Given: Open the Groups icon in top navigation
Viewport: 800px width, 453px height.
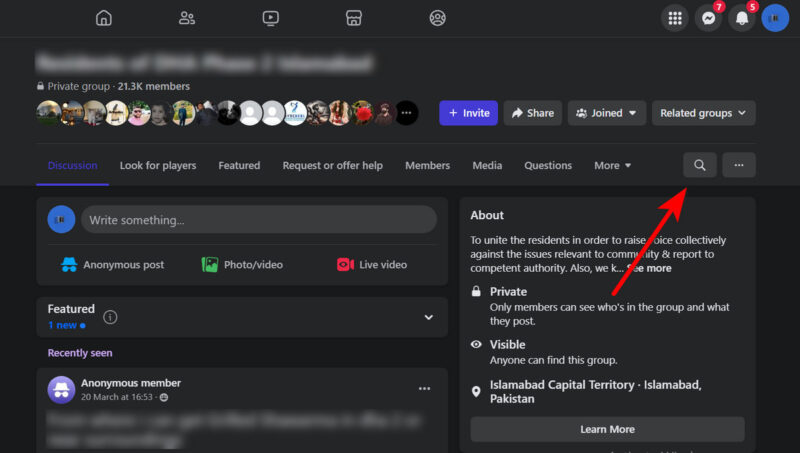Looking at the screenshot, I should (x=437, y=18).
